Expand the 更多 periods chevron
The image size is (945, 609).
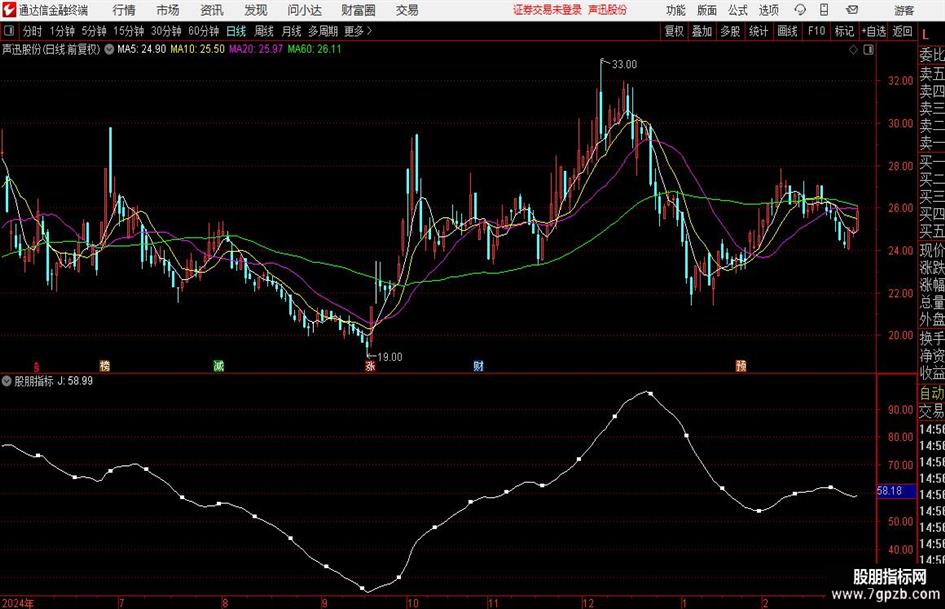click(x=369, y=31)
